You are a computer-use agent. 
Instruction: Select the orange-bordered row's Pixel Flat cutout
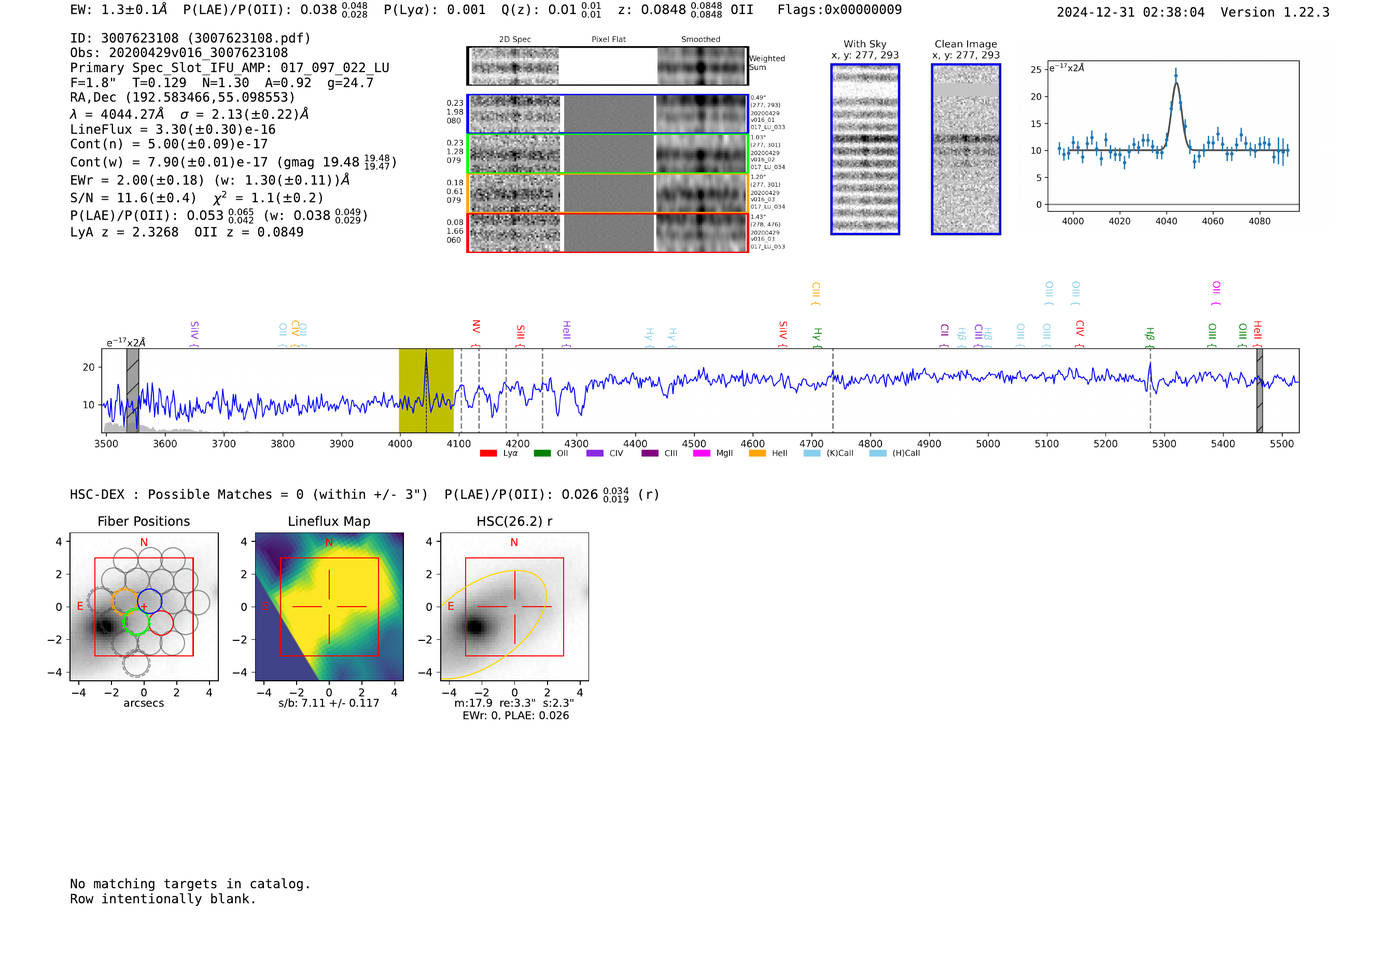pos(608,193)
